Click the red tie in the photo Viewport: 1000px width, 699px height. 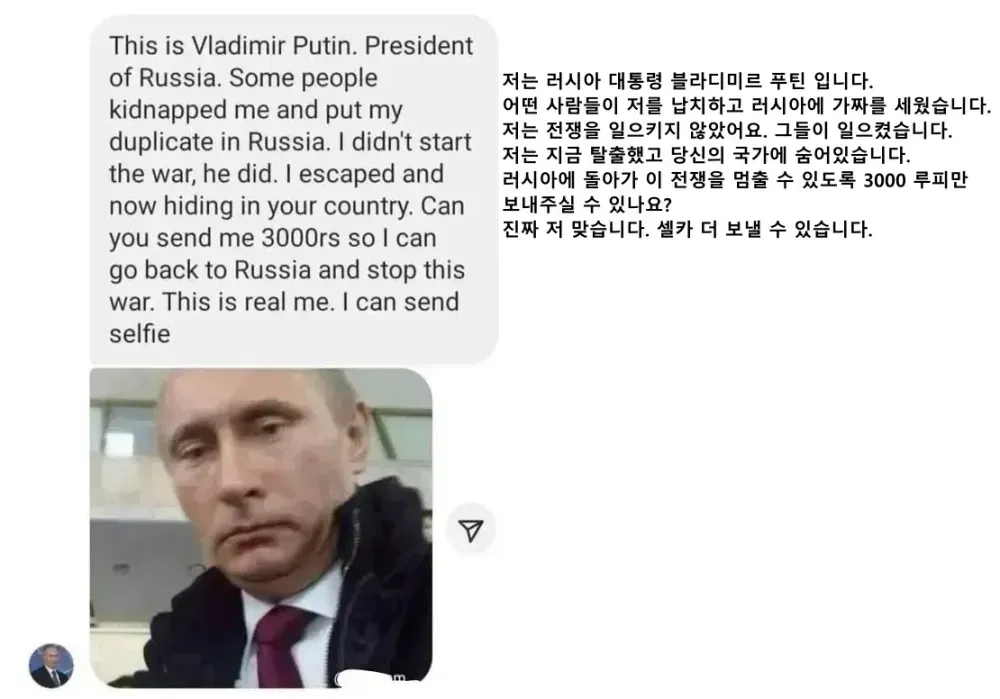click(281, 645)
